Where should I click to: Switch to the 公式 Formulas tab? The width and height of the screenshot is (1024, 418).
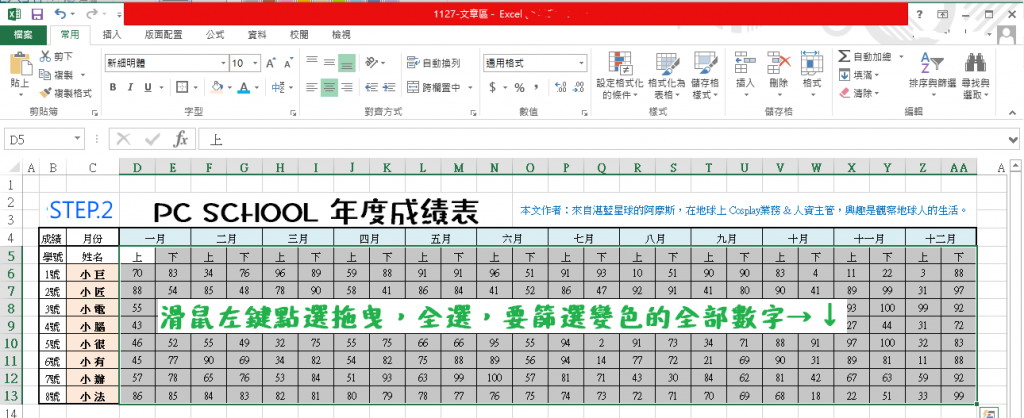pos(215,35)
